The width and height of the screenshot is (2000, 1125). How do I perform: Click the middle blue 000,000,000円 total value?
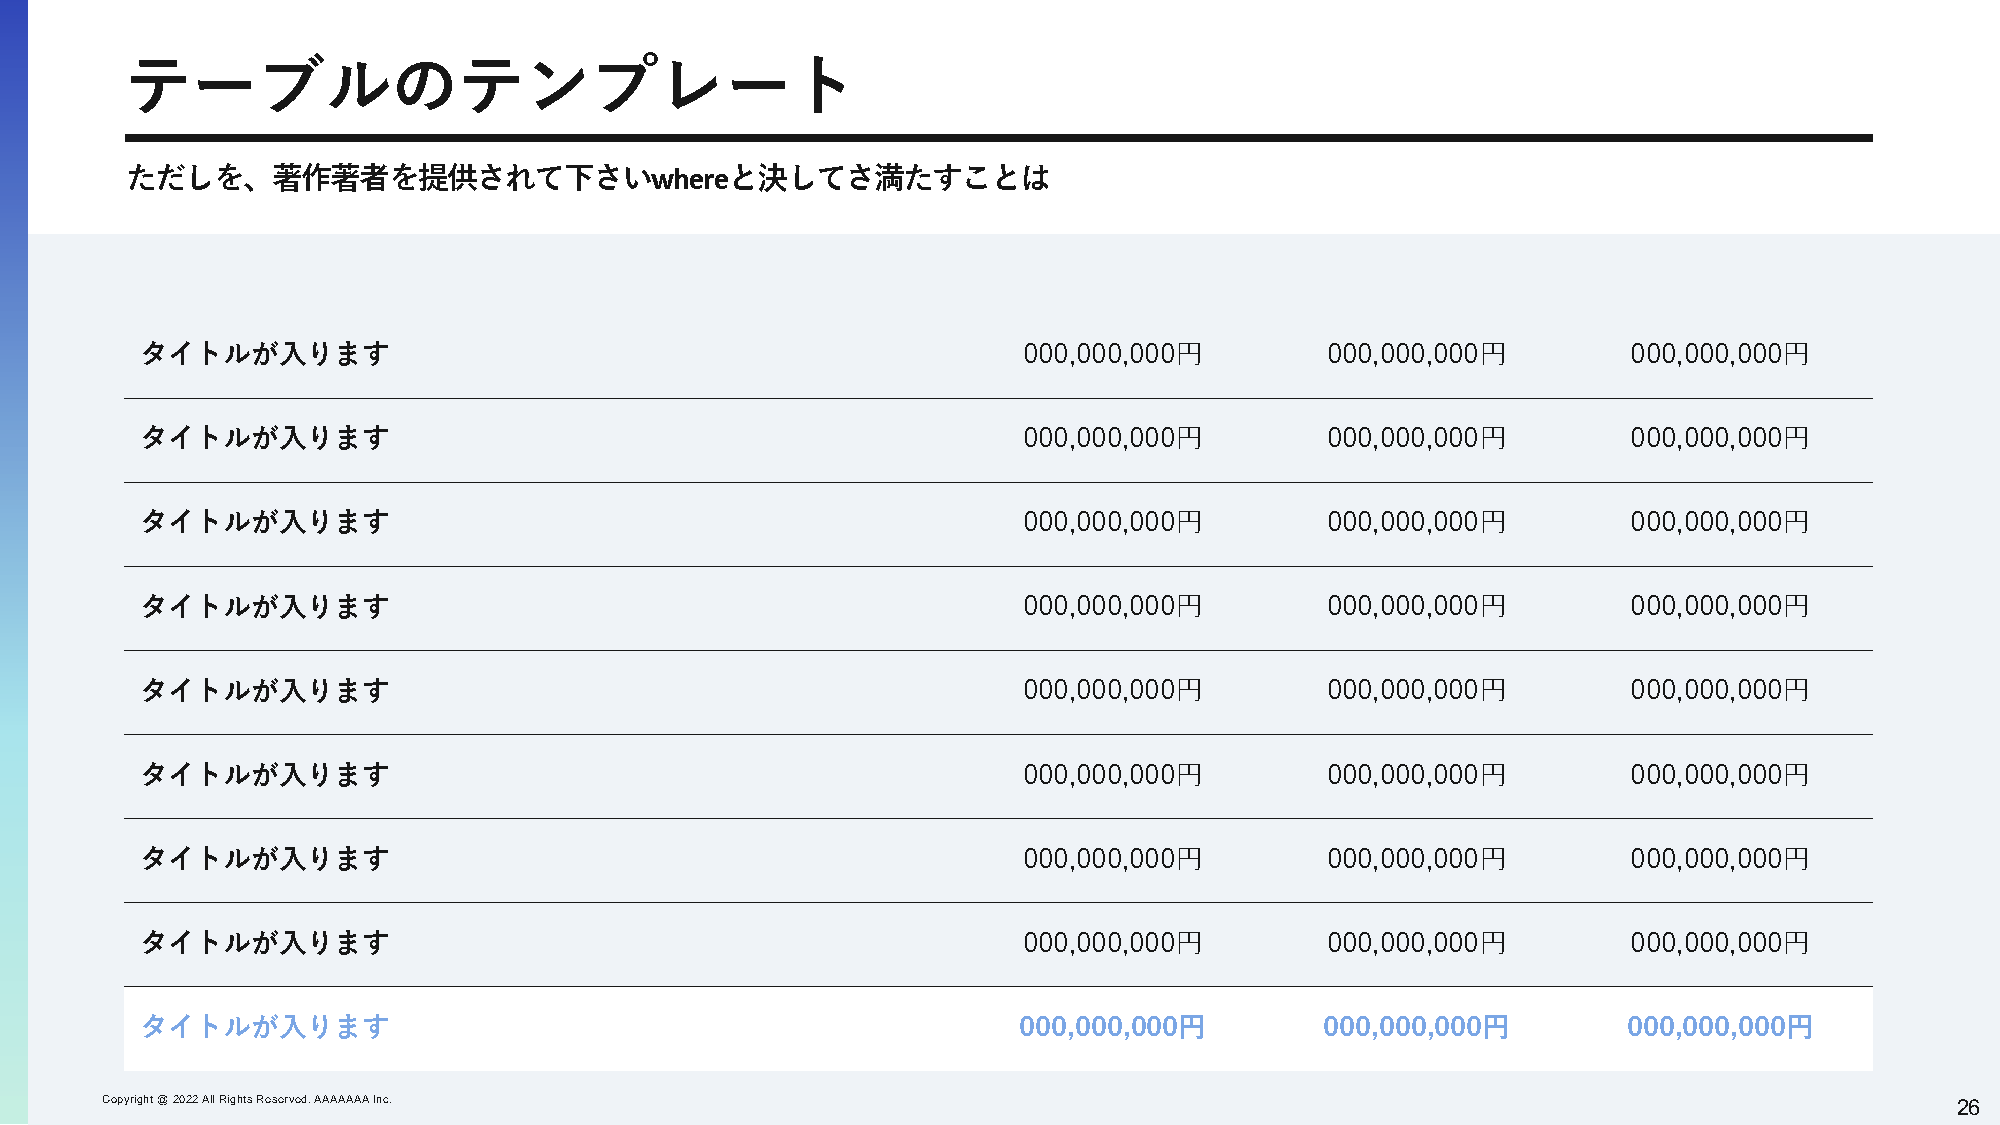click(x=1415, y=1027)
